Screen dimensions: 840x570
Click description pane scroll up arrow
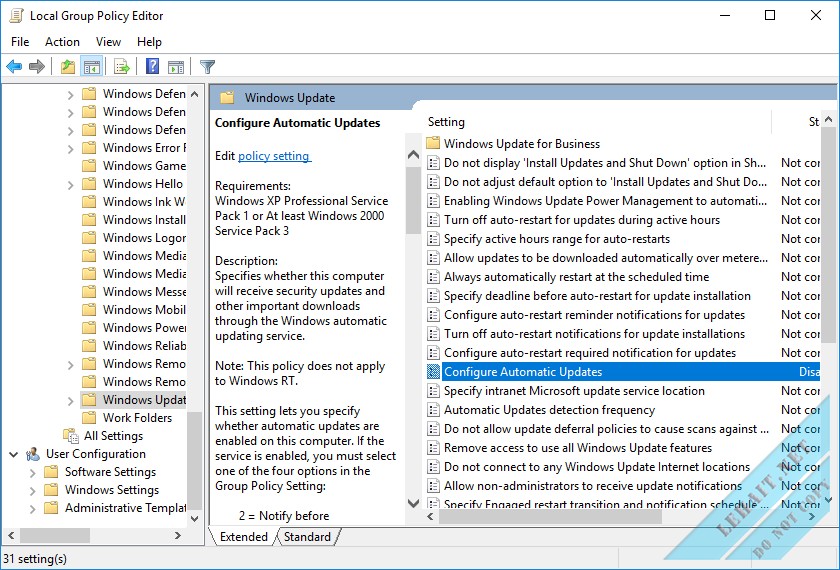click(x=413, y=155)
